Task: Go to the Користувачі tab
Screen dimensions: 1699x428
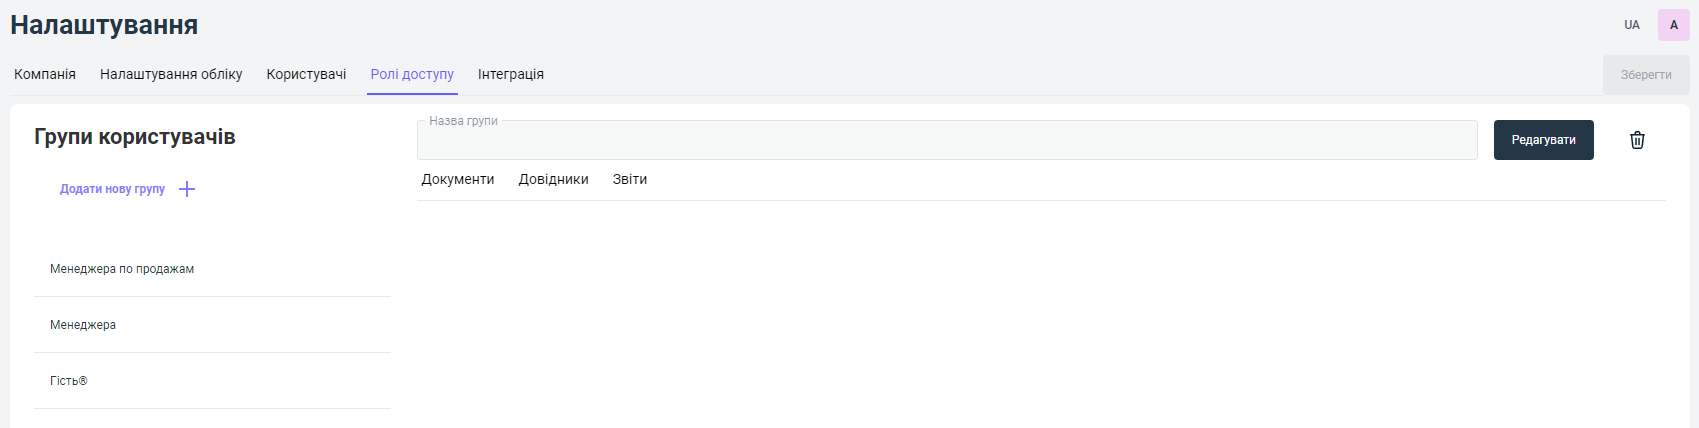Action: point(306,74)
